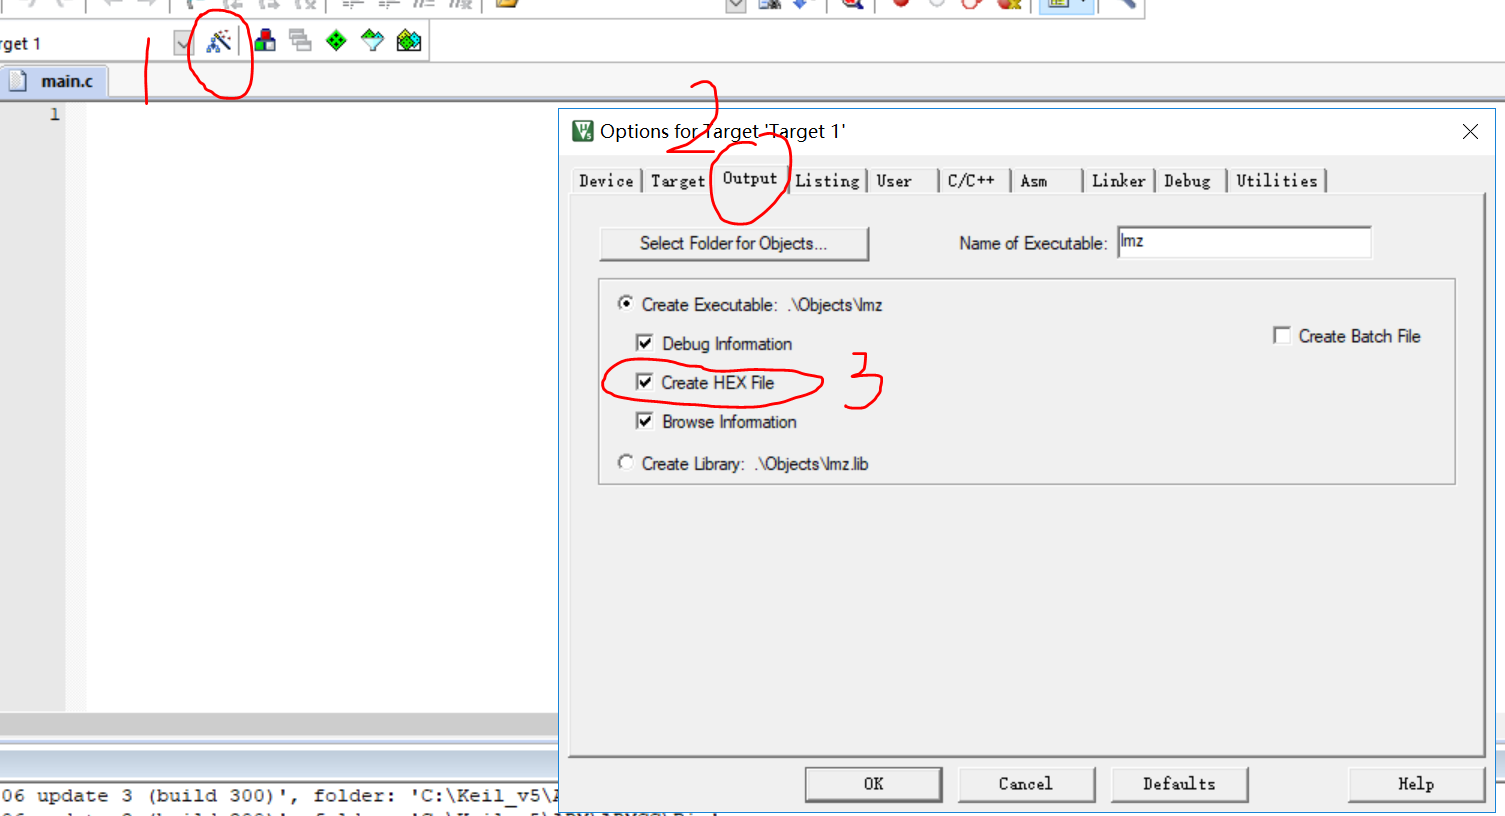Open the Linker tab
Screen dimensions: 1505x816
tap(1118, 181)
